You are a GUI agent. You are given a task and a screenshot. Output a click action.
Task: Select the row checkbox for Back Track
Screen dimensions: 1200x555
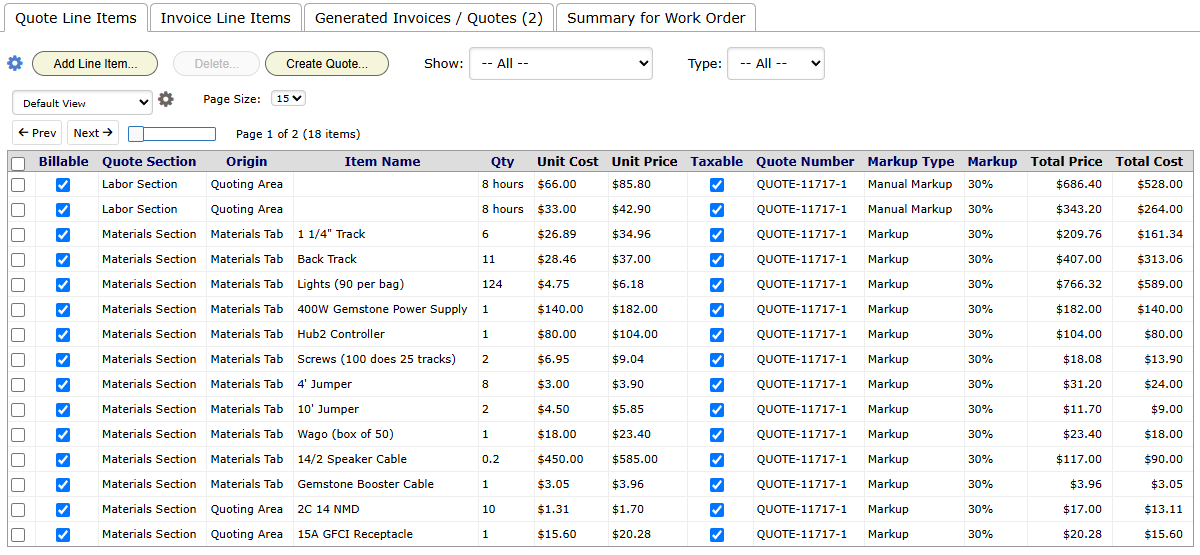click(18, 260)
